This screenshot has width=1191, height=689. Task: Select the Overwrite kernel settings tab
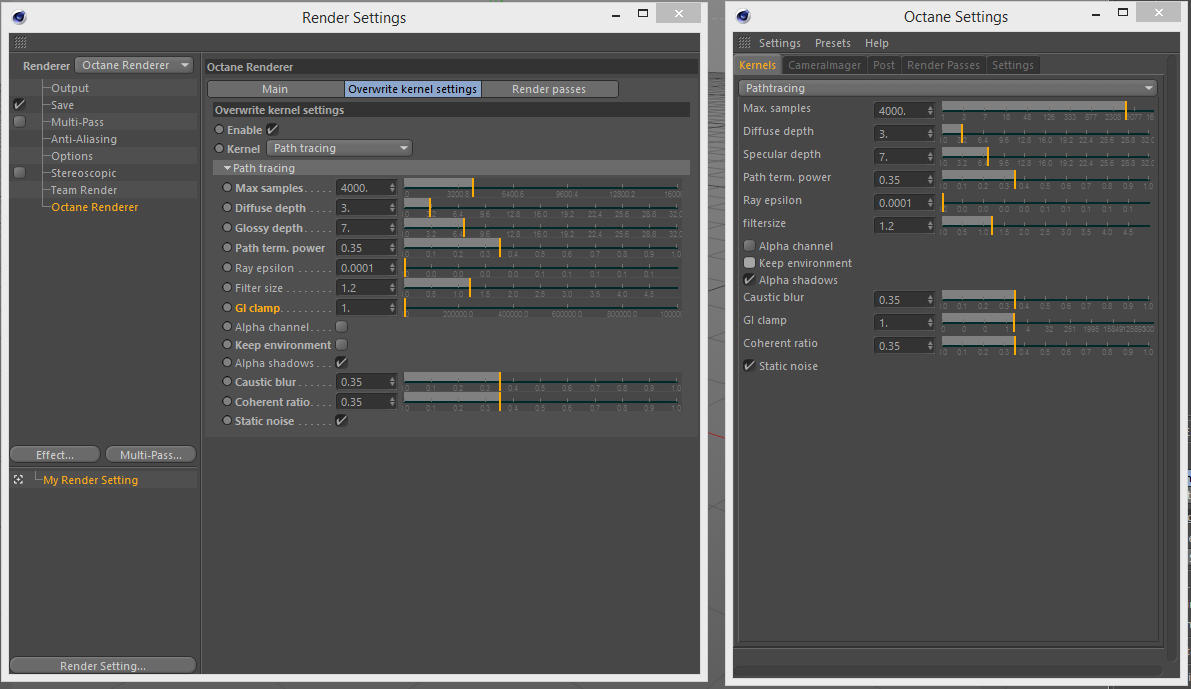coord(412,89)
